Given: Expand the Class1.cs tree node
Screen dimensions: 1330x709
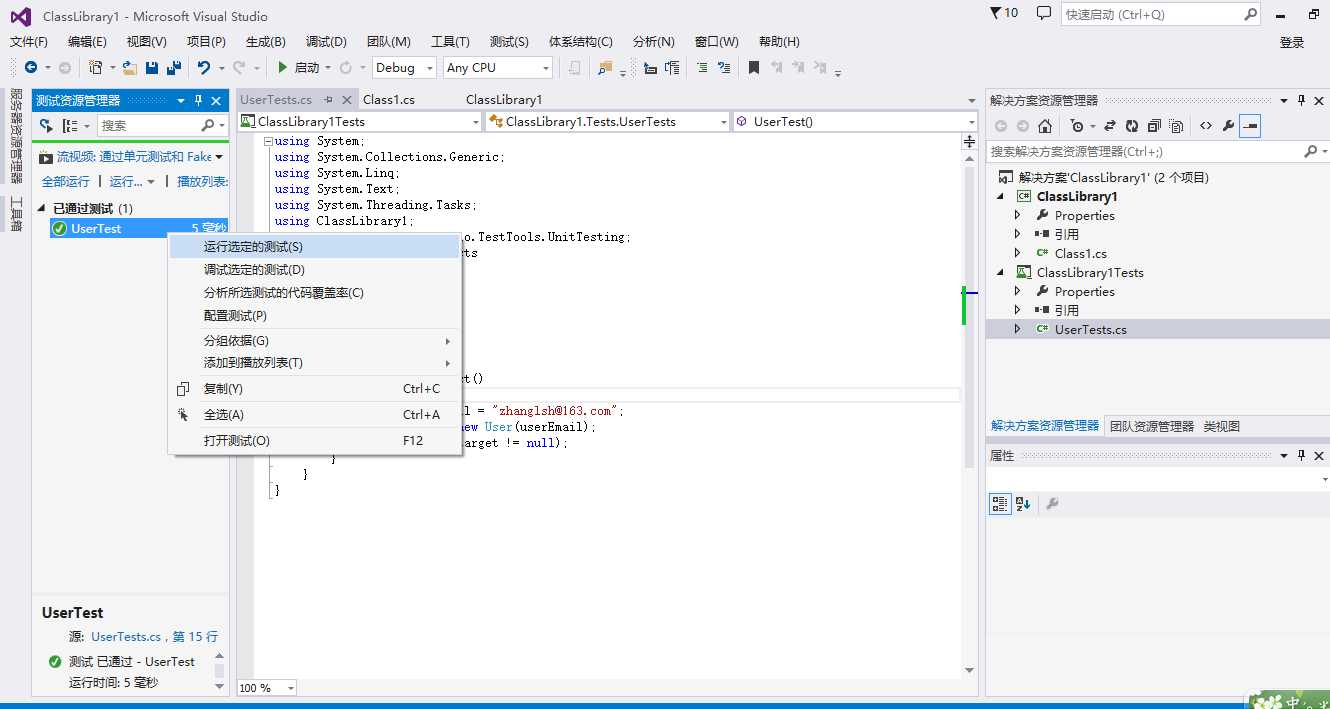Looking at the screenshot, I should click(1018, 253).
